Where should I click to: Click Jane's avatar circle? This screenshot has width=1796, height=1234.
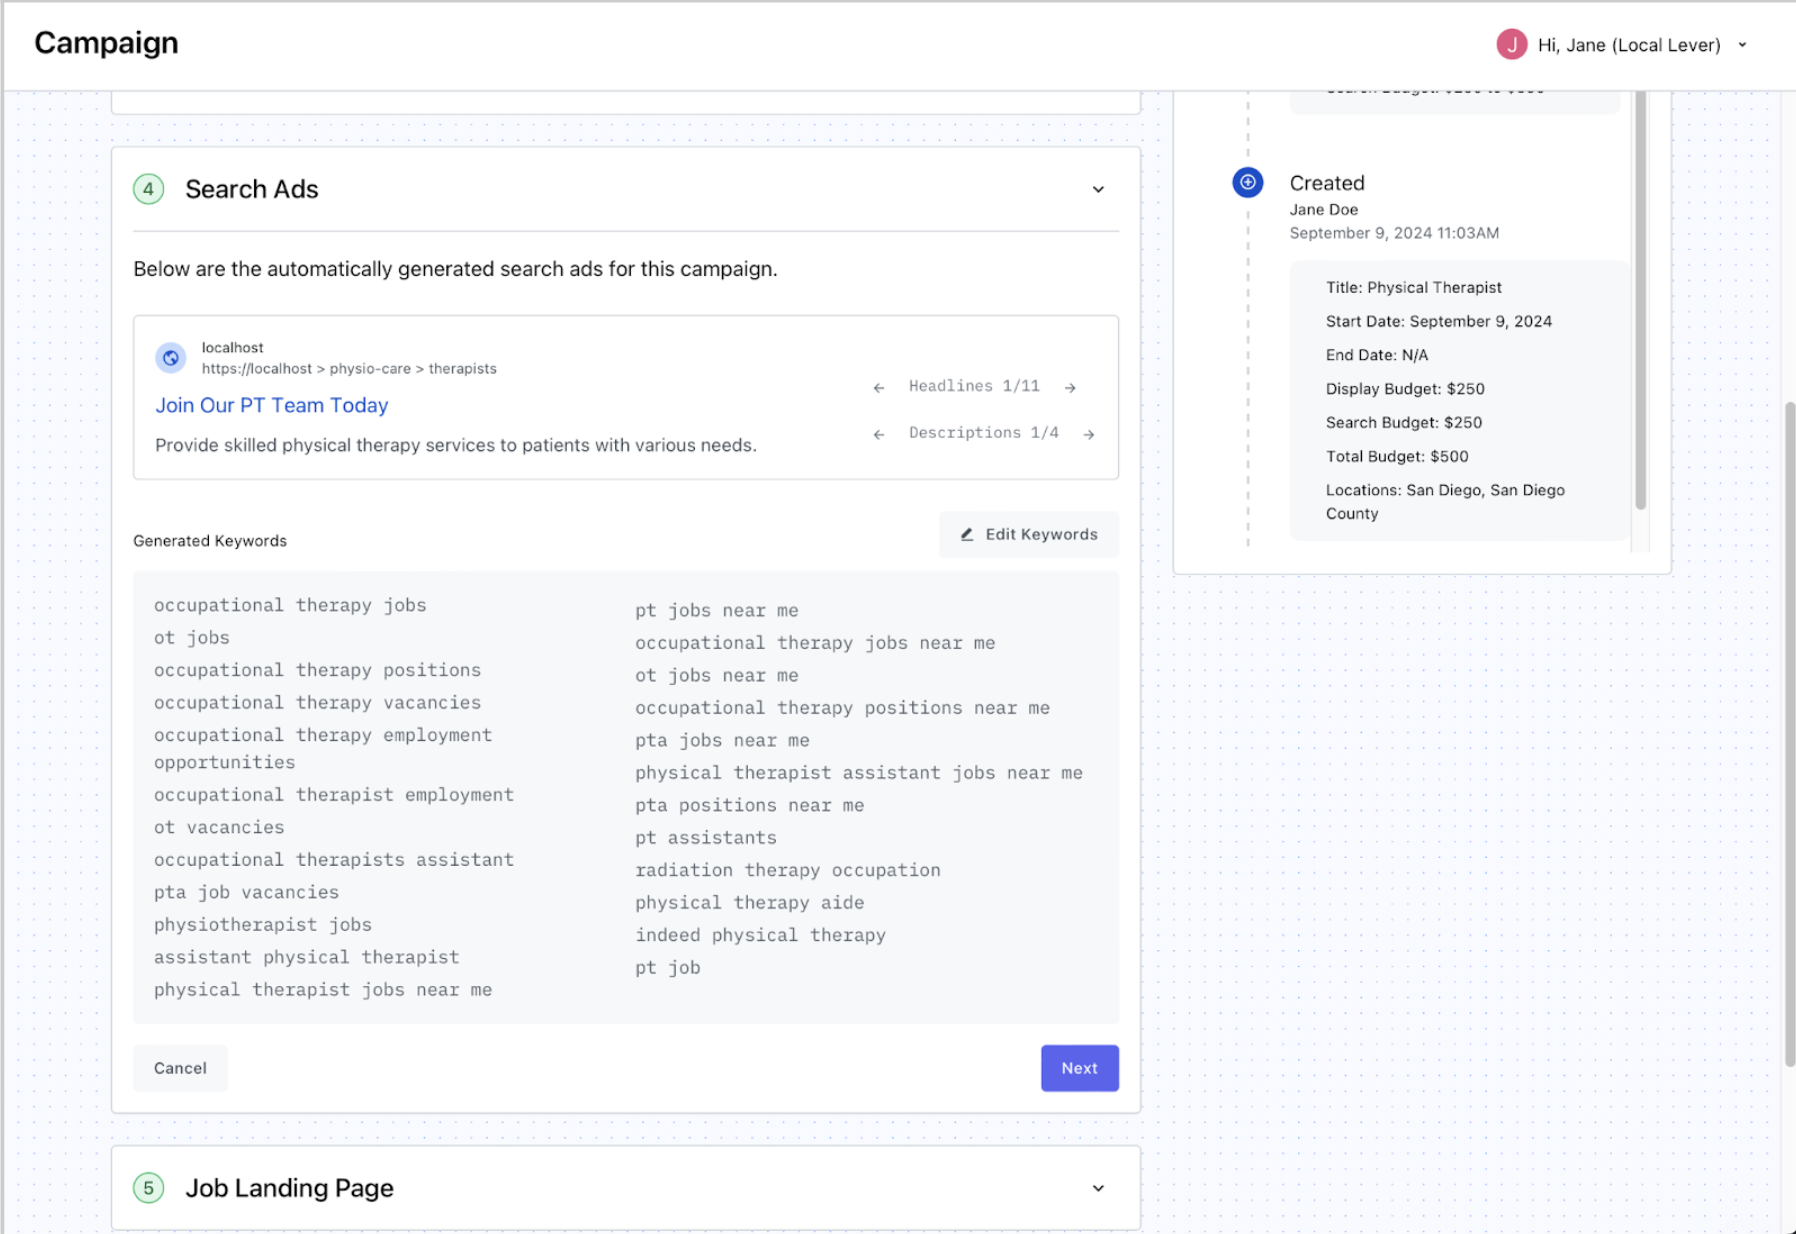point(1510,45)
